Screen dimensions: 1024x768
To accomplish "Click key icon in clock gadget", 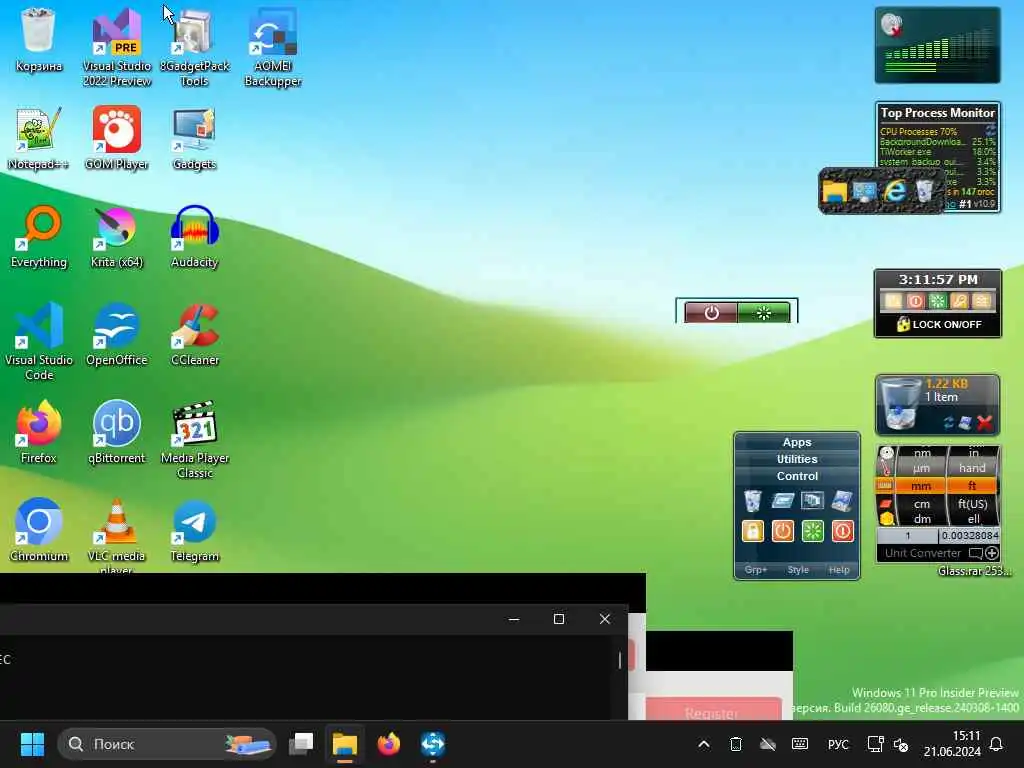I will (x=959, y=301).
